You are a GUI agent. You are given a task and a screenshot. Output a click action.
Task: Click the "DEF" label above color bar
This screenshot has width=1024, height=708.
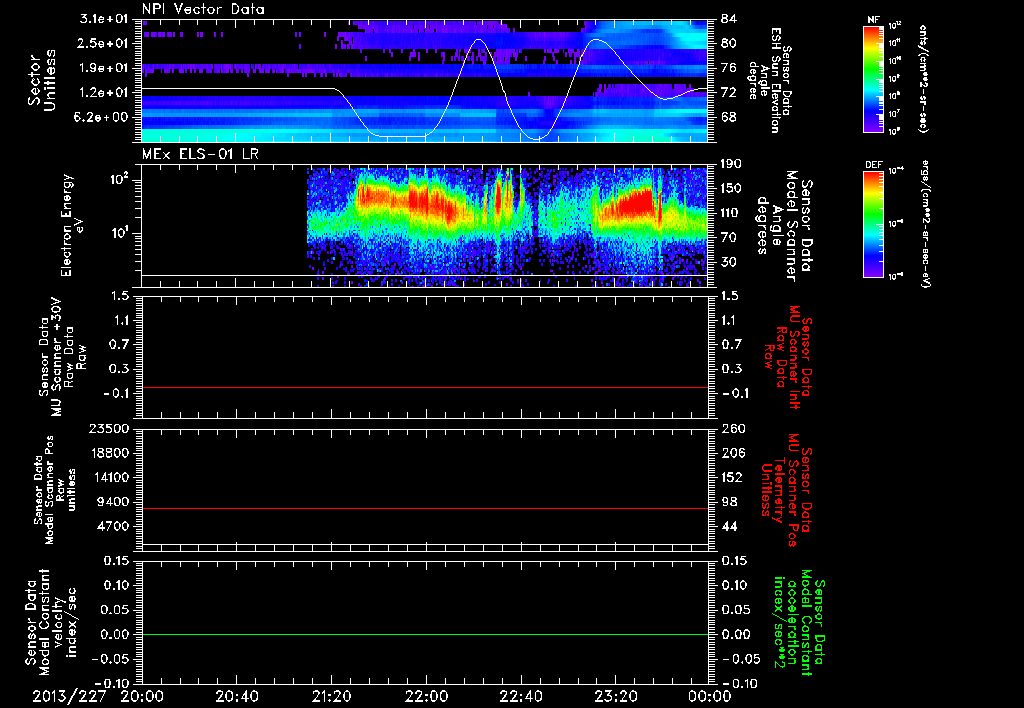(873, 165)
